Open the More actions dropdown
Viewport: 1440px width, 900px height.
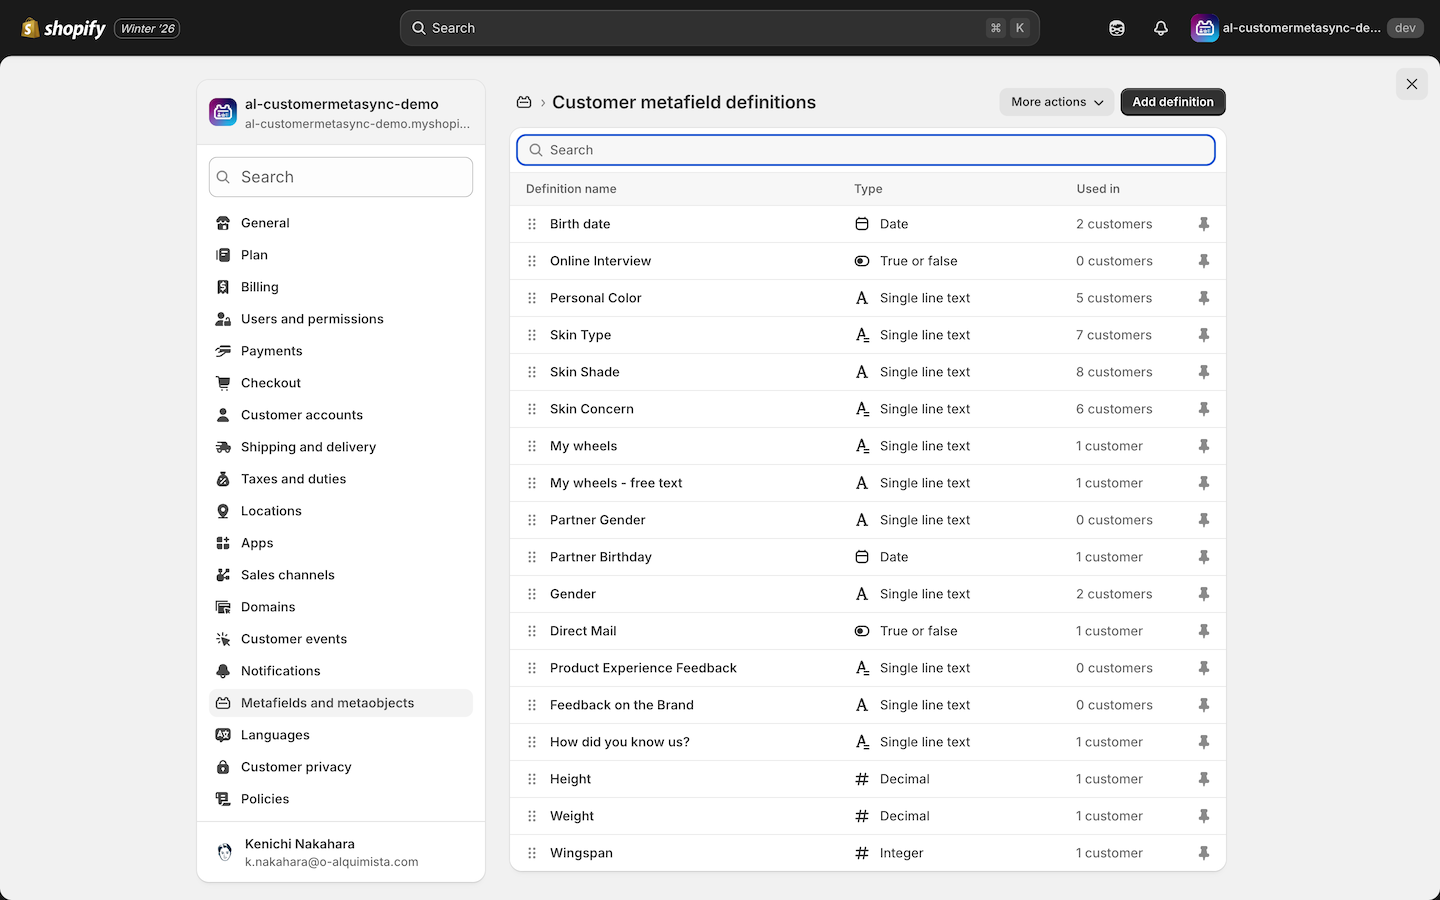click(1056, 101)
